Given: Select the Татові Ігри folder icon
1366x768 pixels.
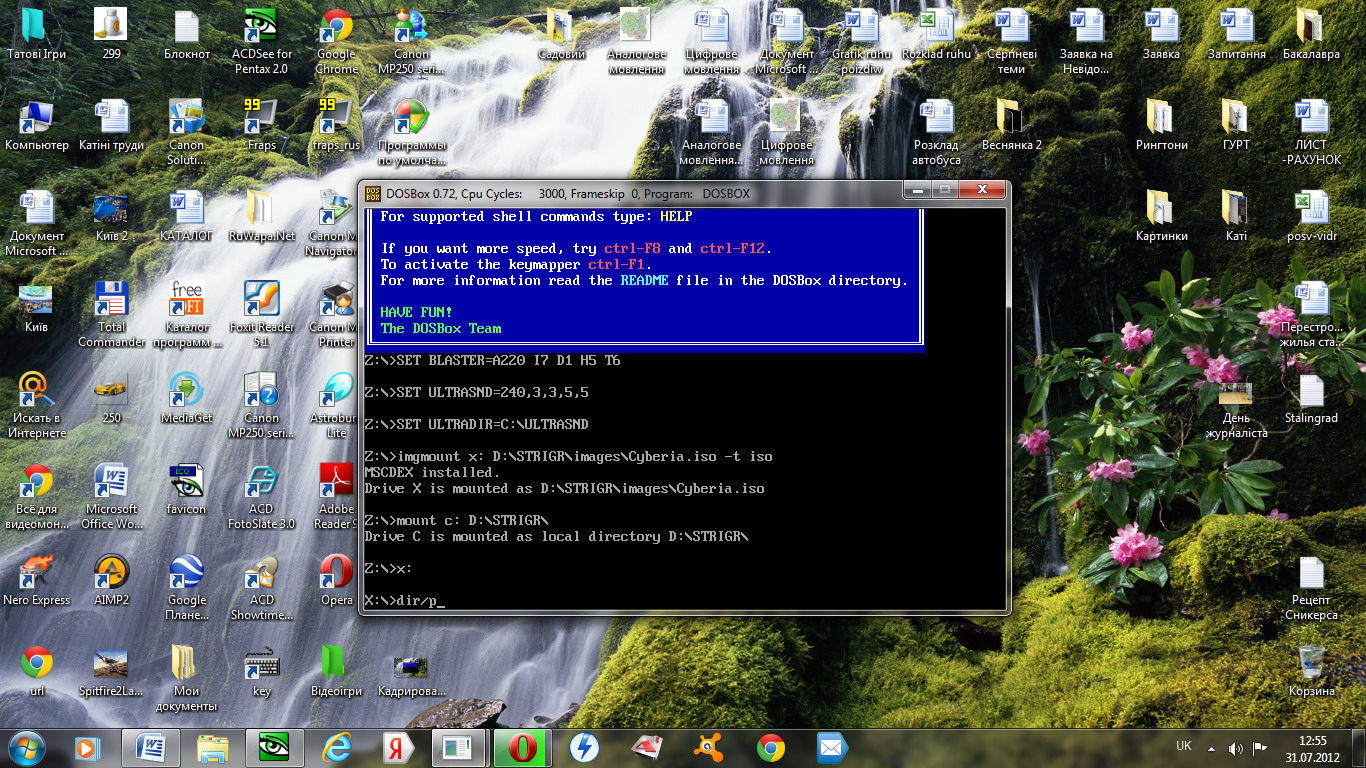Looking at the screenshot, I should tap(37, 35).
